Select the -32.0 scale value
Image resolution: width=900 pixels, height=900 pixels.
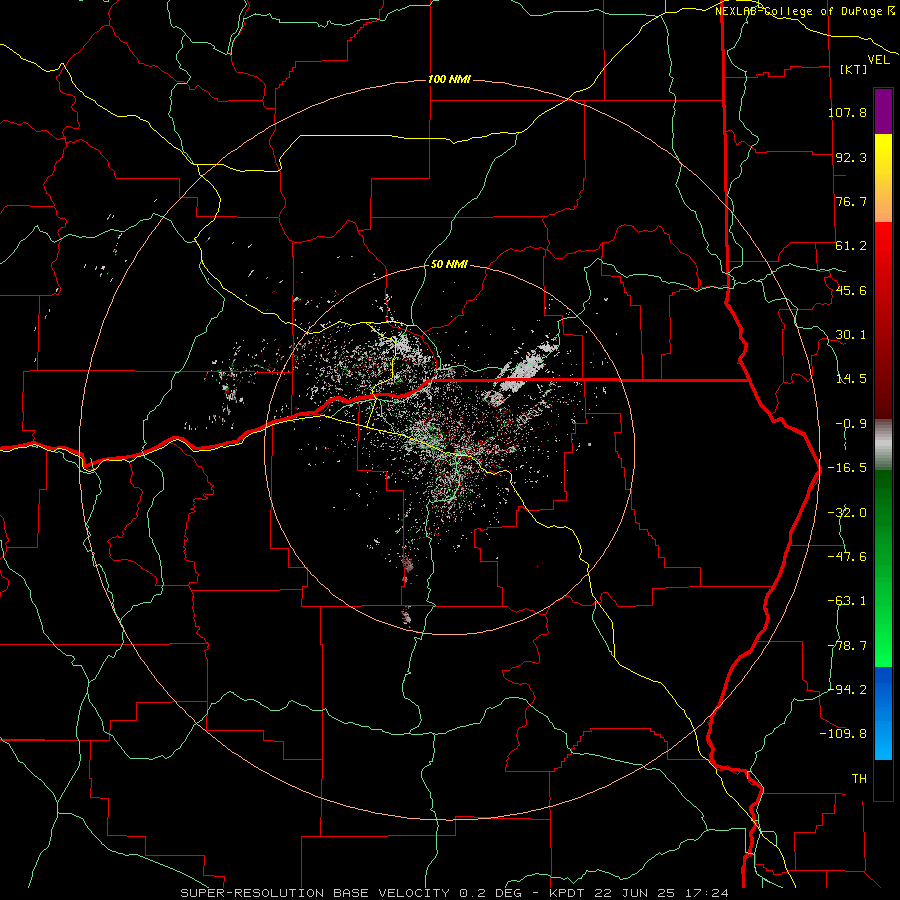point(847,513)
